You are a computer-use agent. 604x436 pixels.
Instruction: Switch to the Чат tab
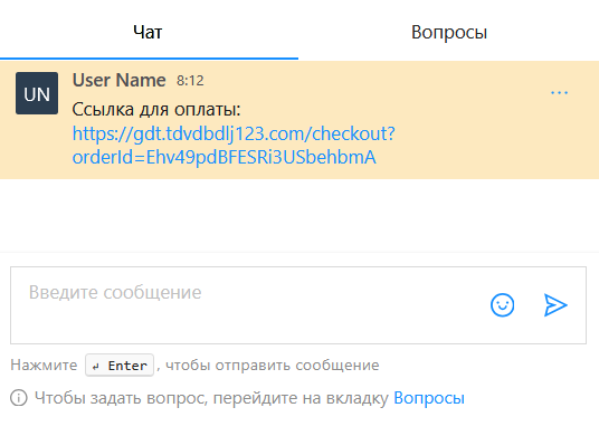pyautogui.click(x=148, y=32)
